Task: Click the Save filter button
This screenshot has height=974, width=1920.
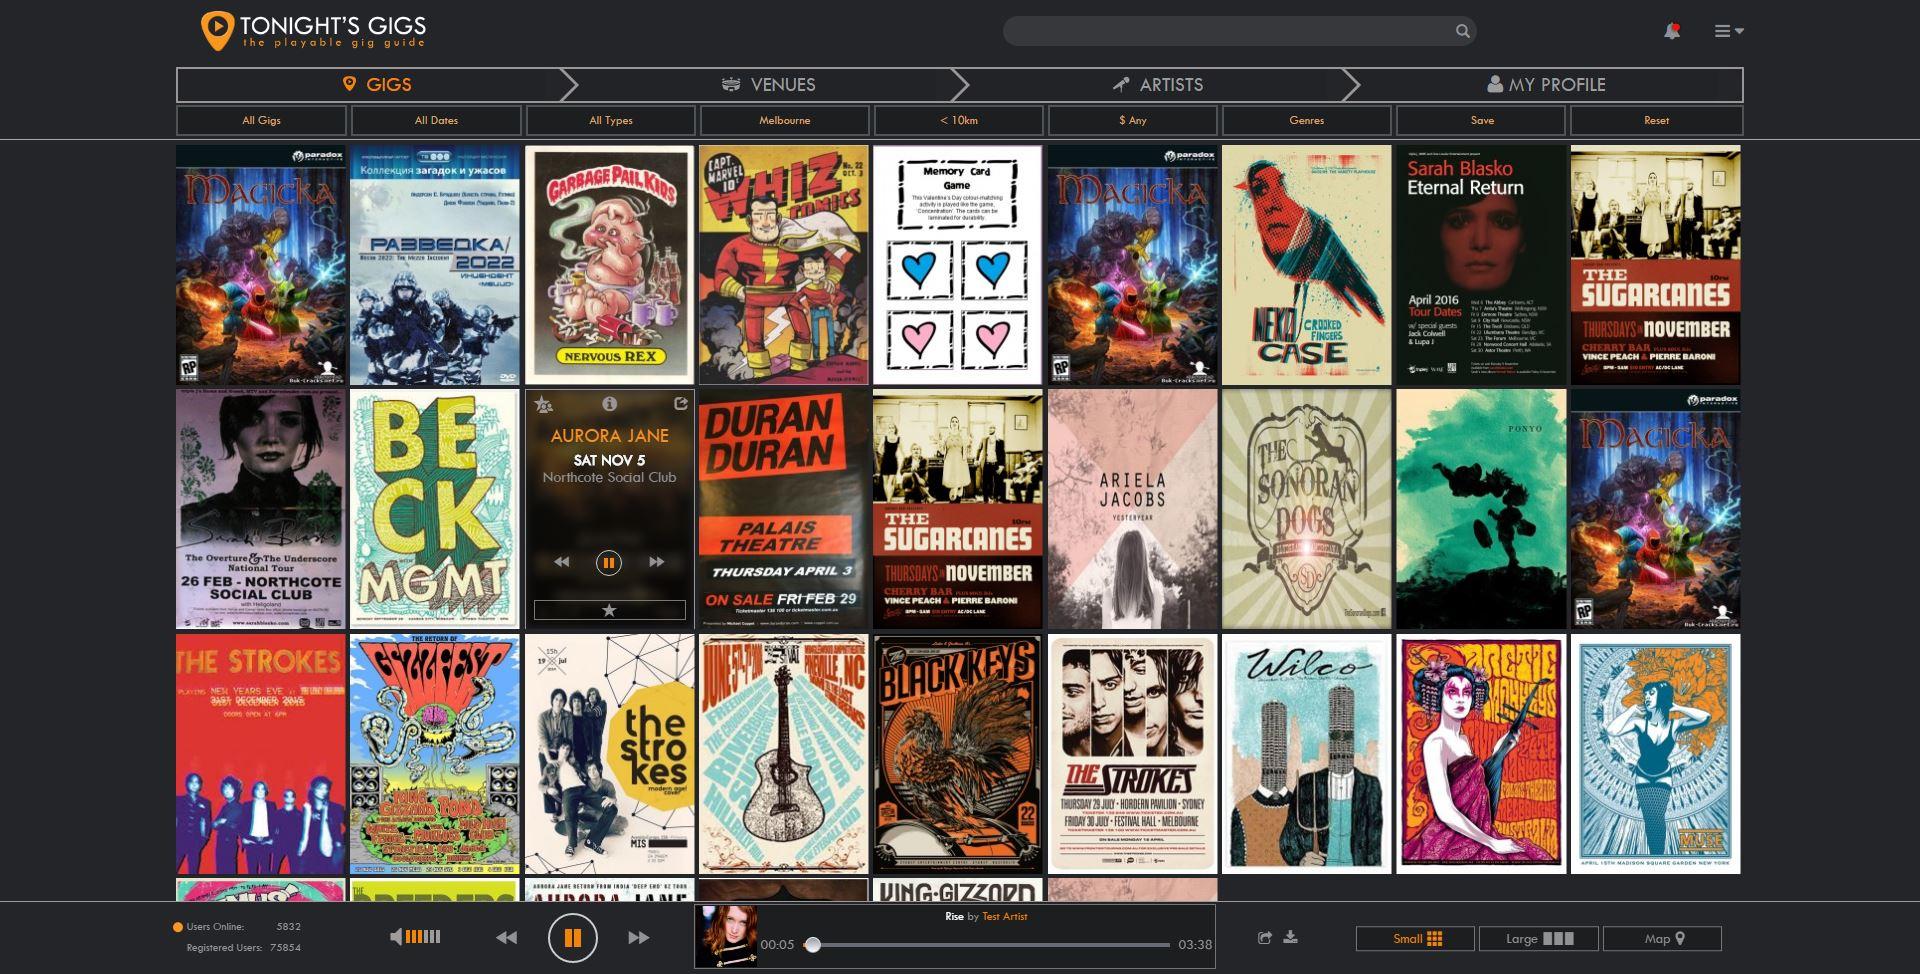Action: point(1481,120)
